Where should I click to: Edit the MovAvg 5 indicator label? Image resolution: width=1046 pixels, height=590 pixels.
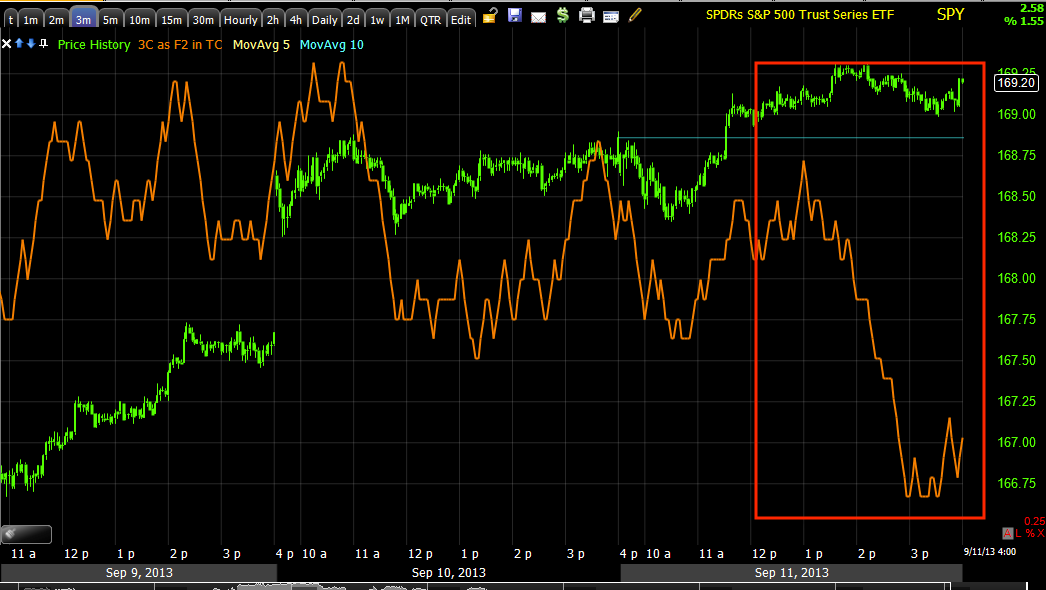click(x=262, y=45)
